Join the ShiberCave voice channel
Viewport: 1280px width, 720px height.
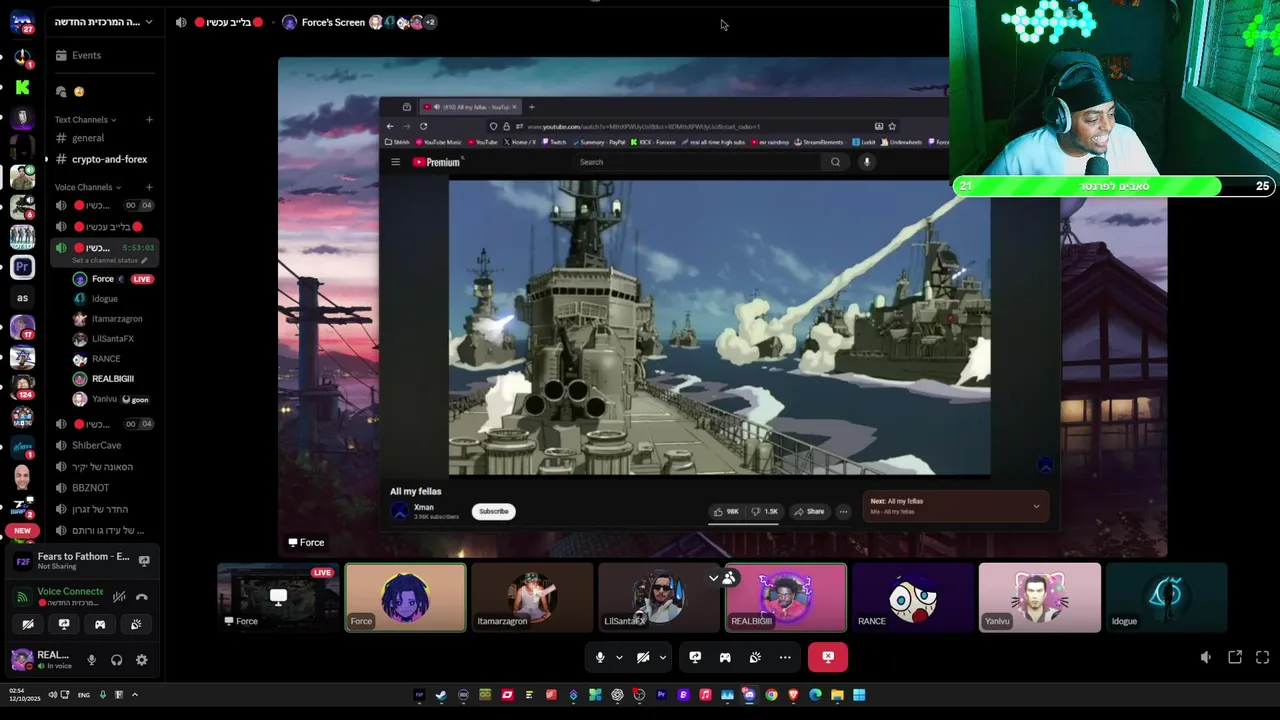104,445
